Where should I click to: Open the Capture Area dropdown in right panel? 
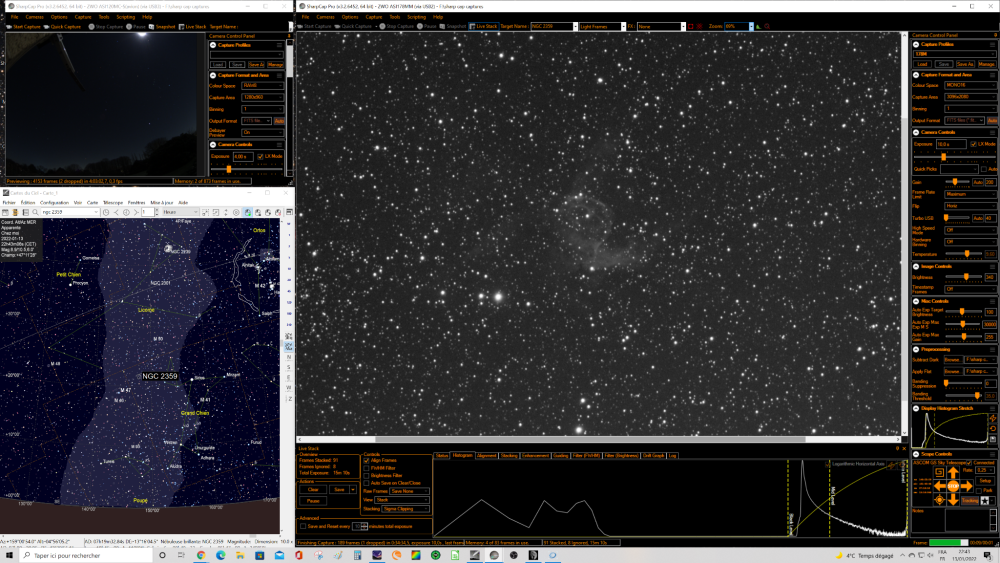[971, 97]
